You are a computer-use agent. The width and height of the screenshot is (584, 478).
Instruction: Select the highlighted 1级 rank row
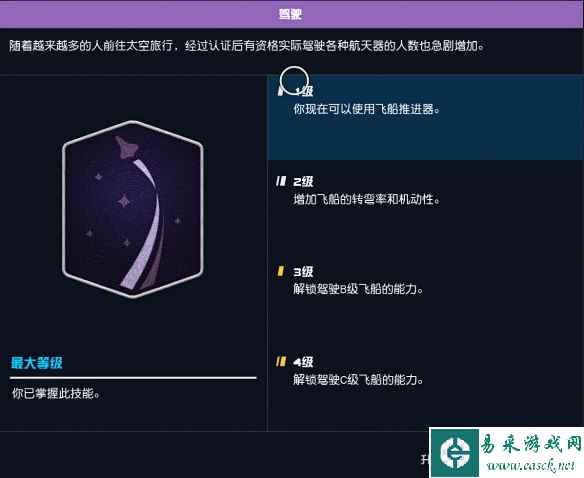tap(425, 118)
